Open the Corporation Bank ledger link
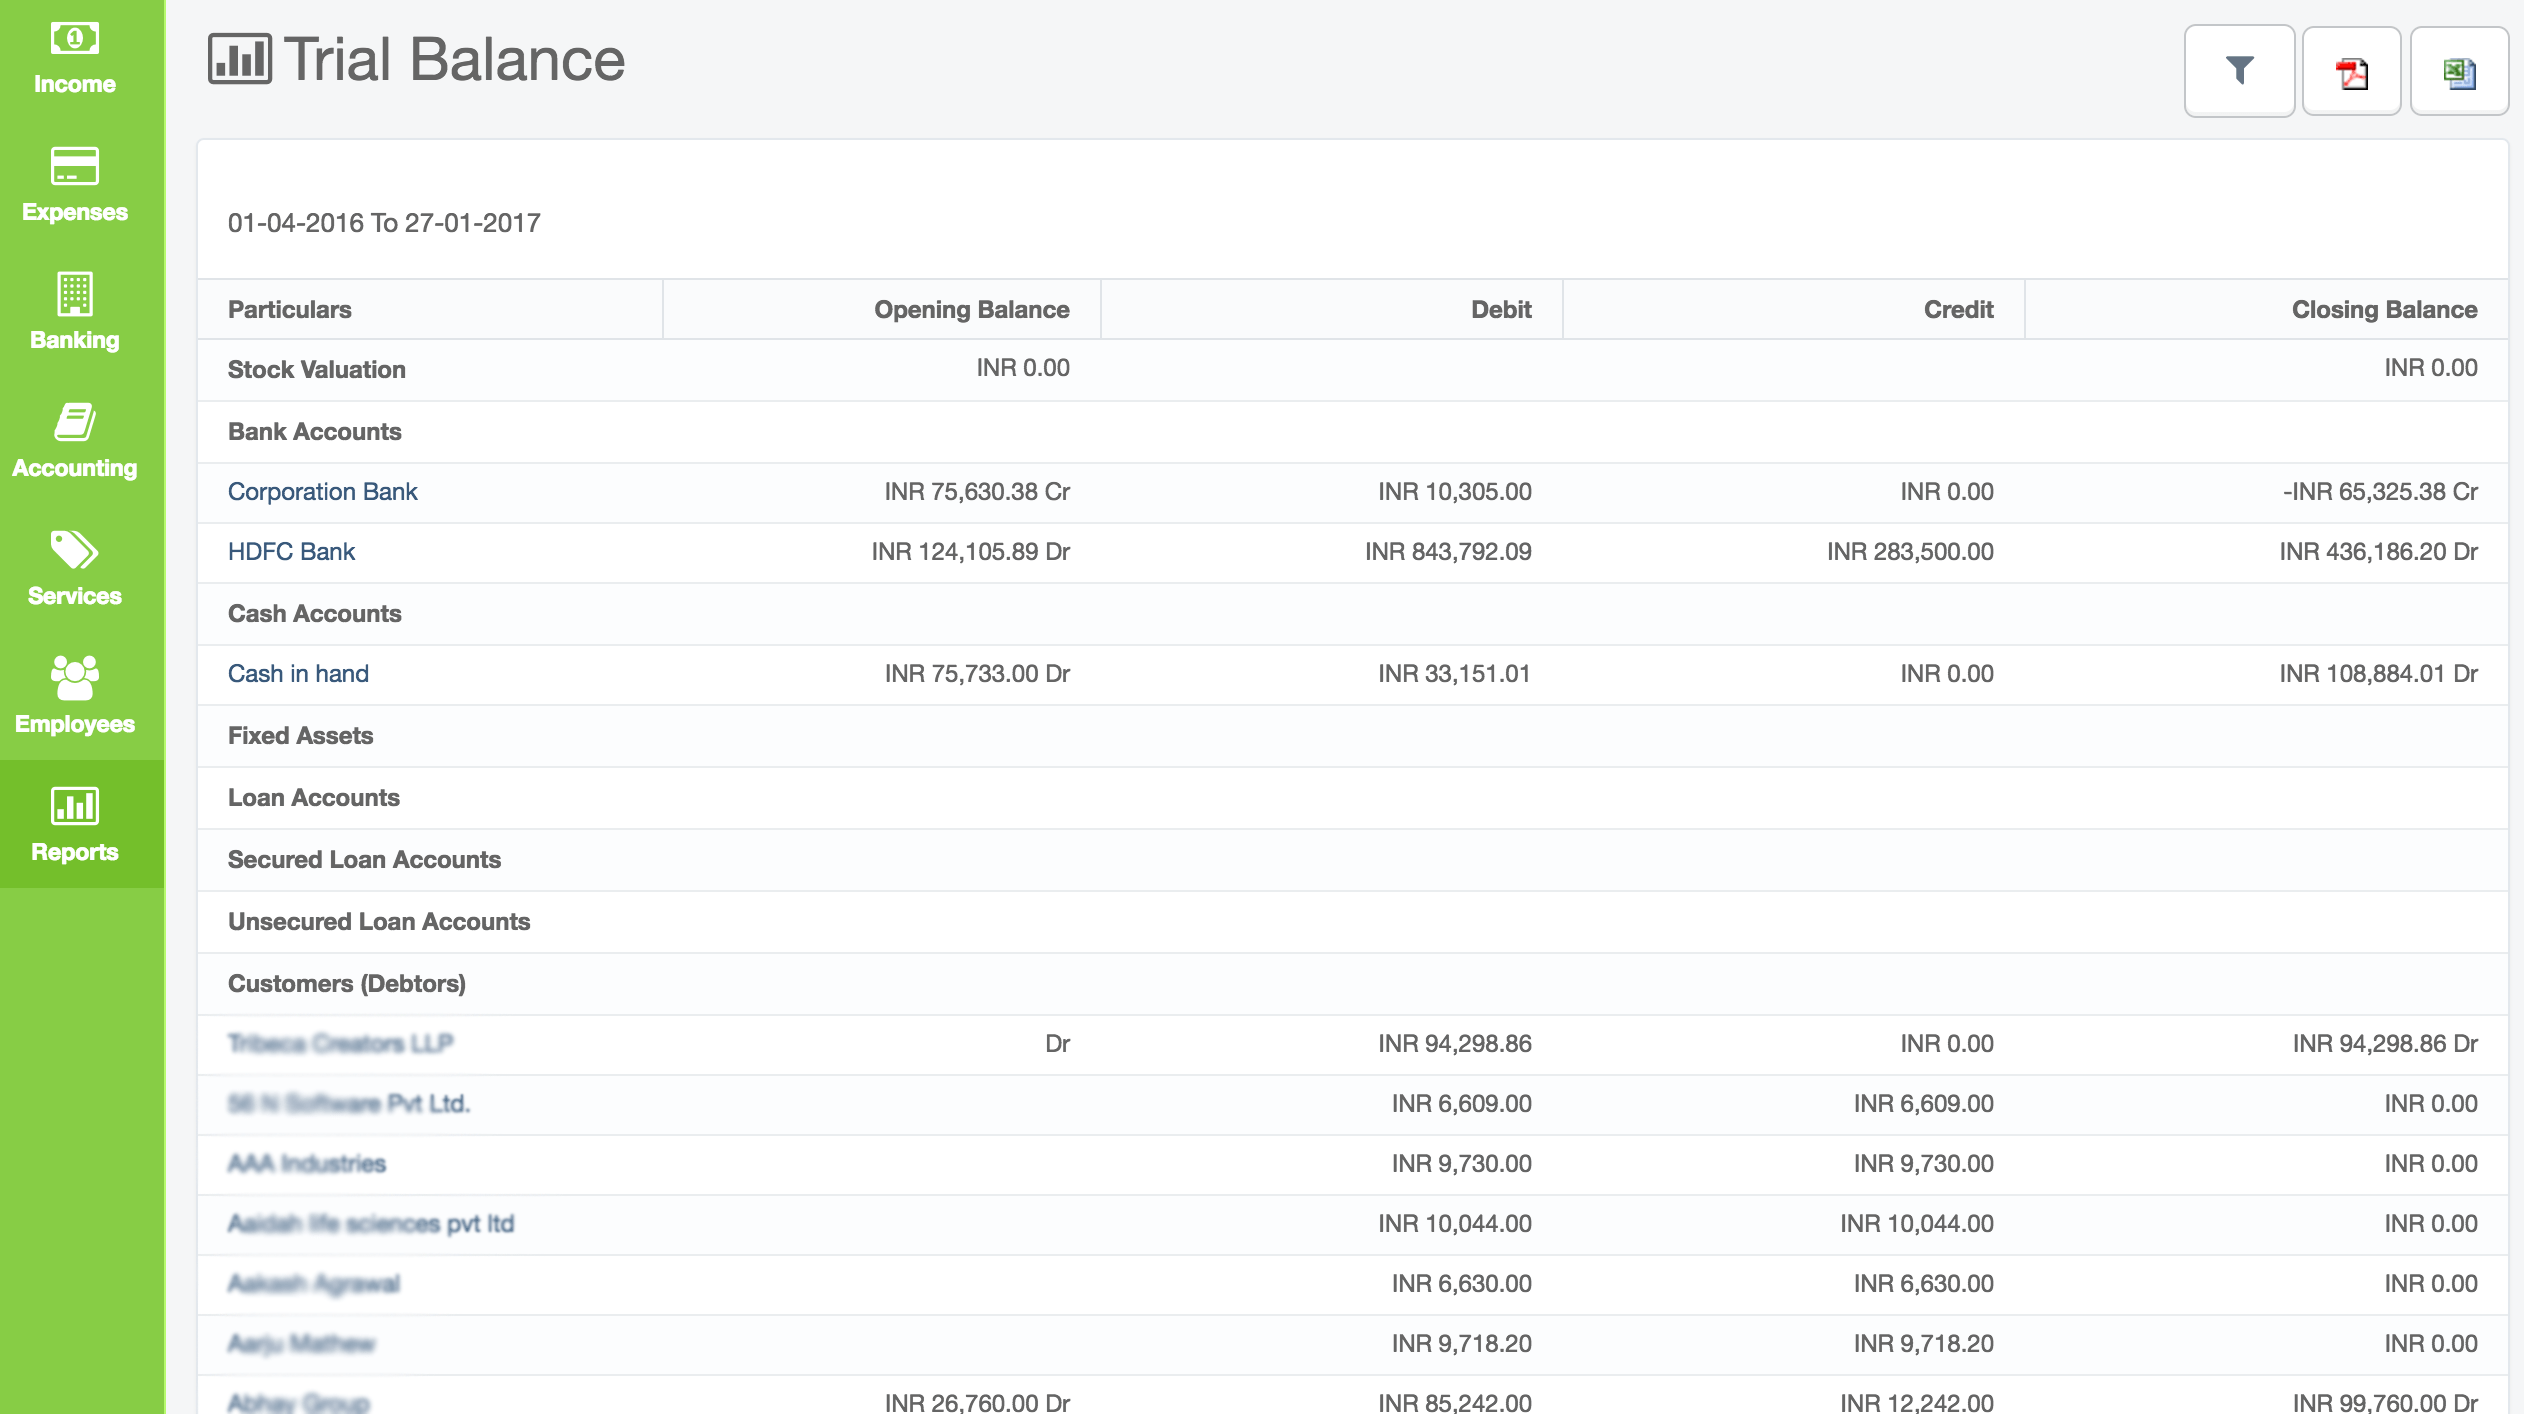This screenshot has height=1414, width=2524. coord(322,492)
